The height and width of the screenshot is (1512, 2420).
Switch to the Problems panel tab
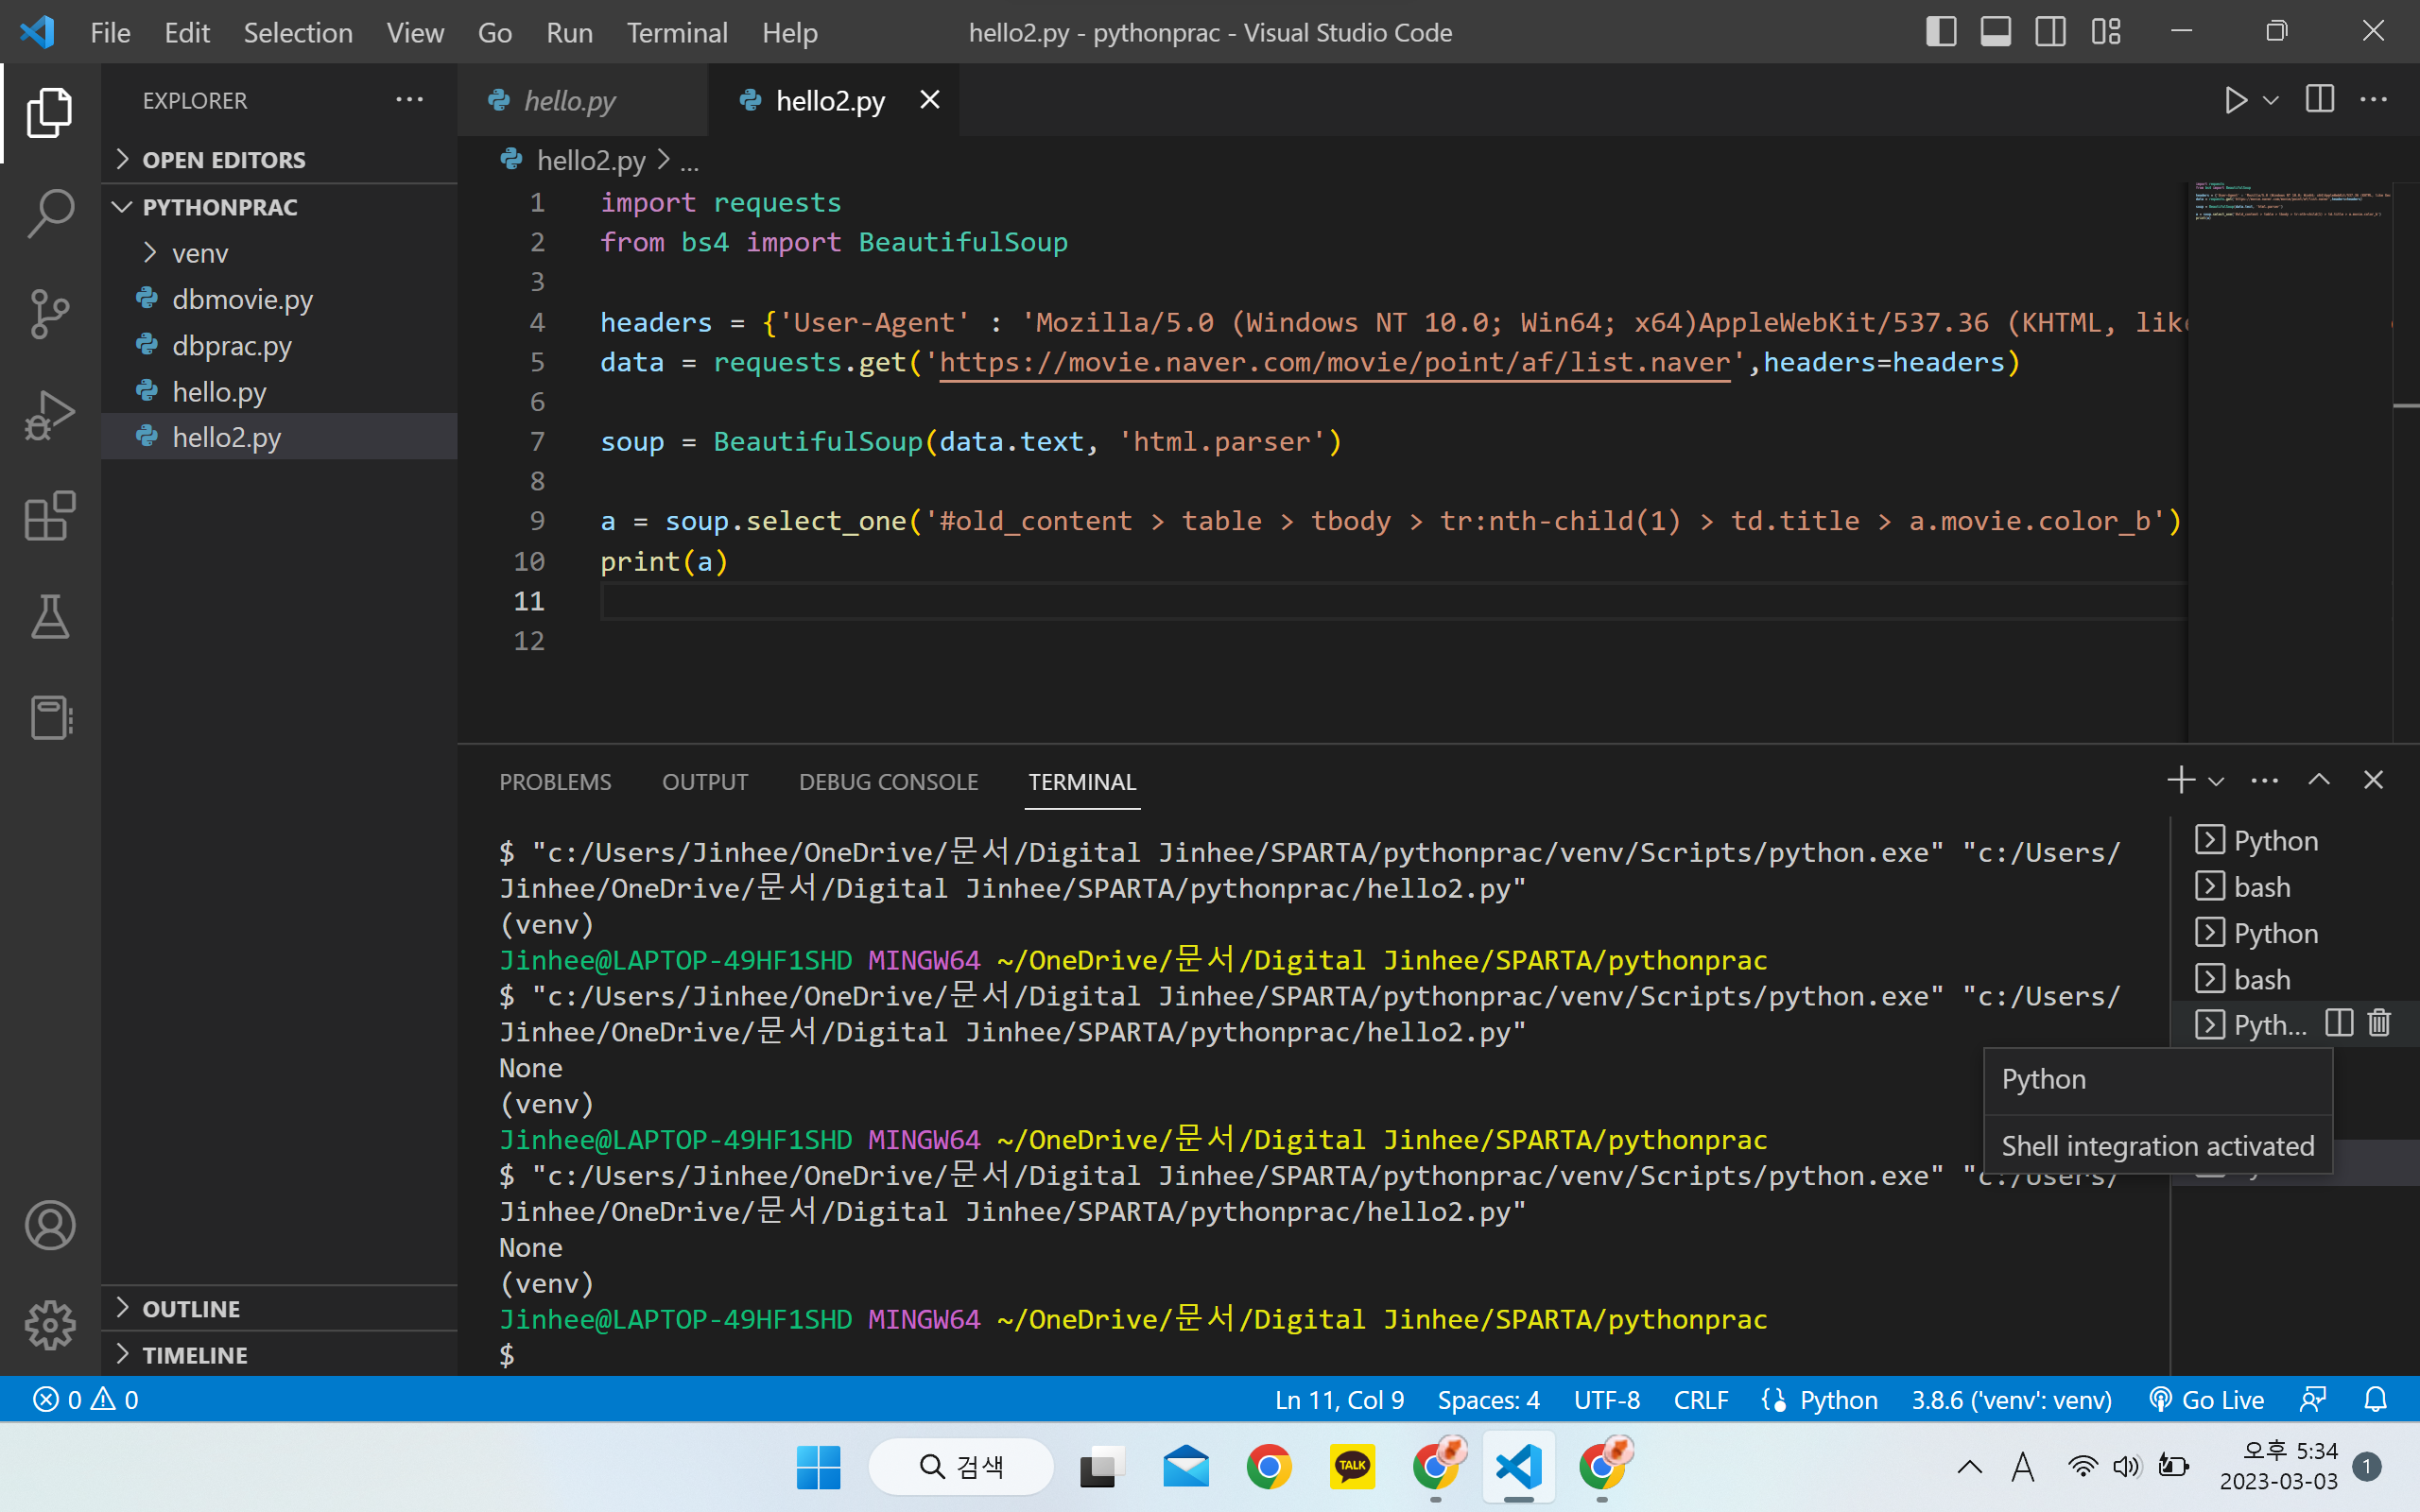[x=555, y=782]
